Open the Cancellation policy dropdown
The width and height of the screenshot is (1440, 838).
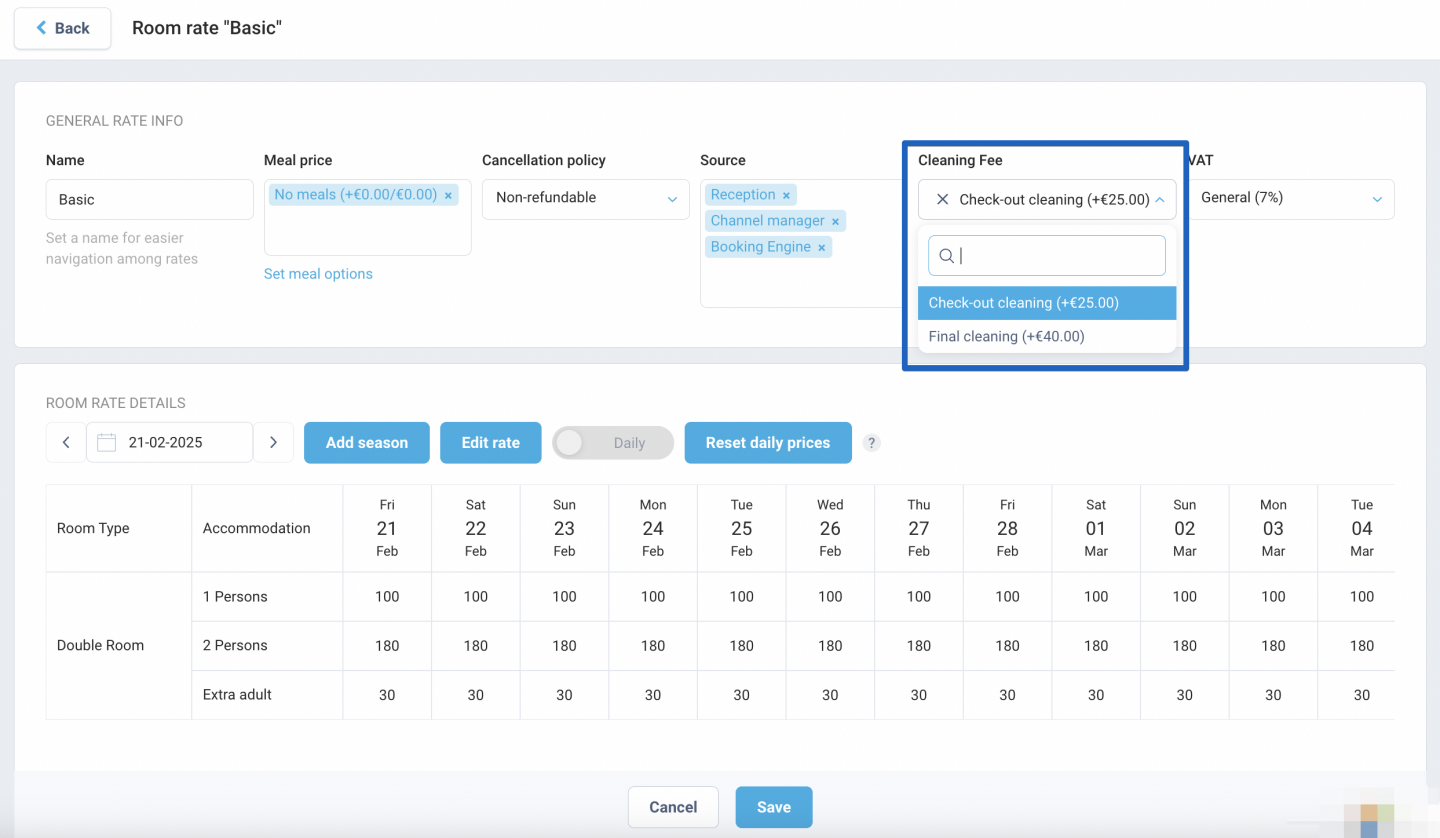(586, 199)
